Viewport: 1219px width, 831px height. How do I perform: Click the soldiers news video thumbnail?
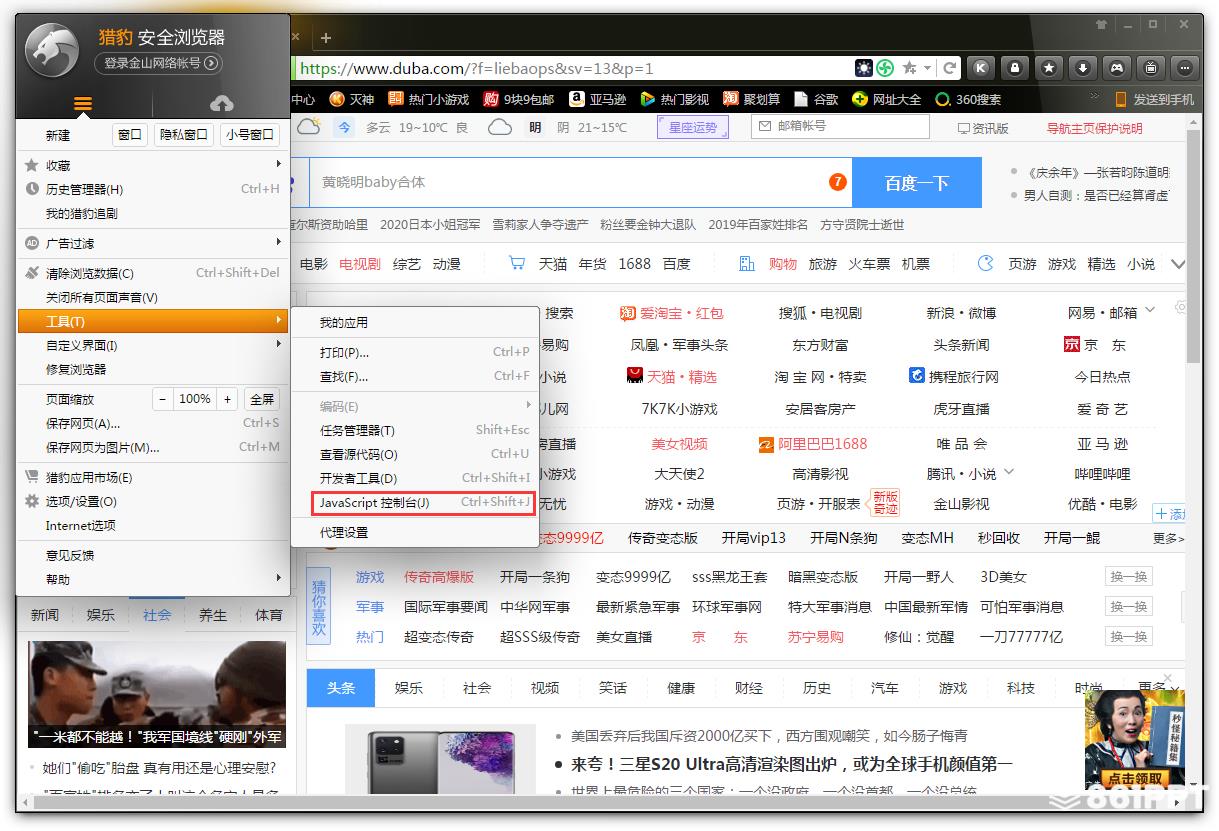156,695
